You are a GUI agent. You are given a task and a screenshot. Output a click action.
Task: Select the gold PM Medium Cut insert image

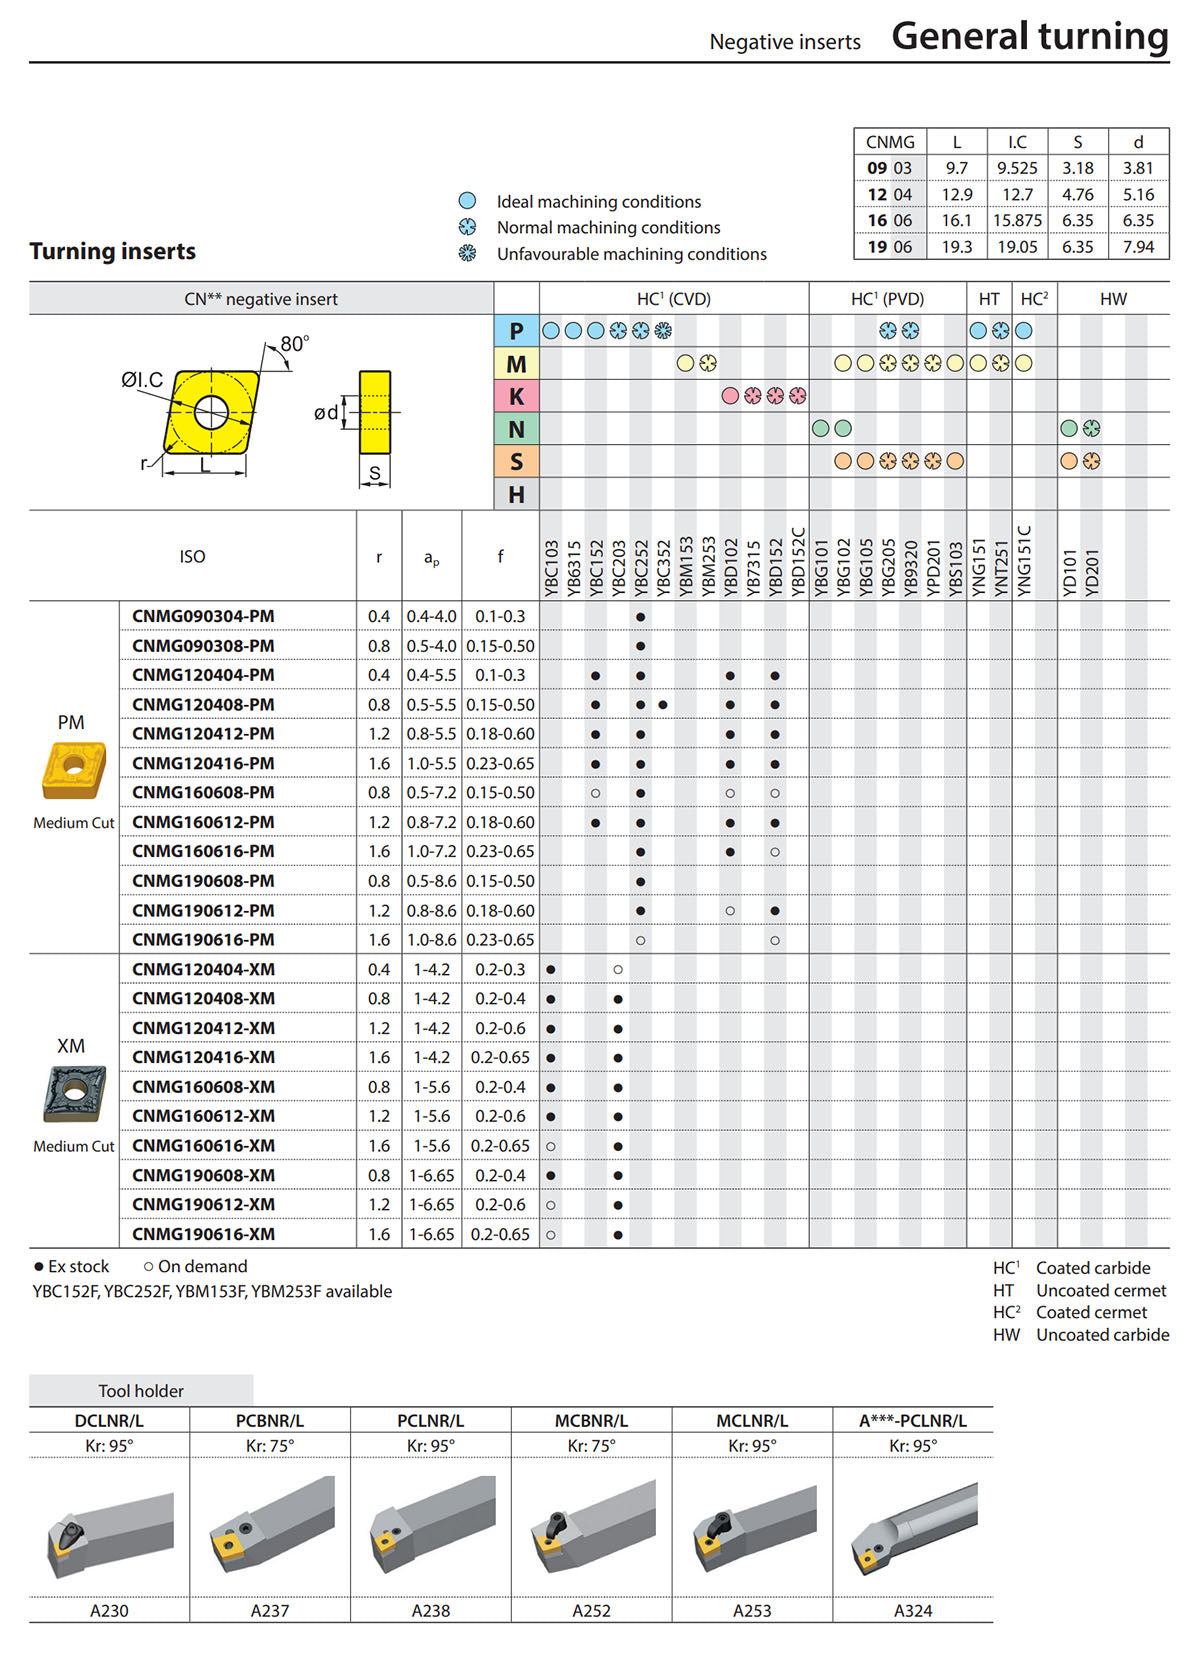(73, 770)
